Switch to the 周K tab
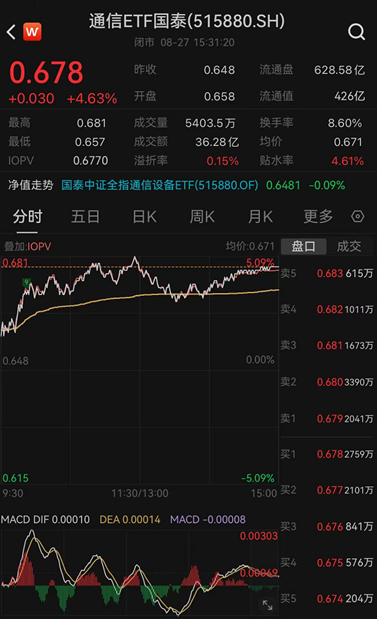 pos(202,217)
